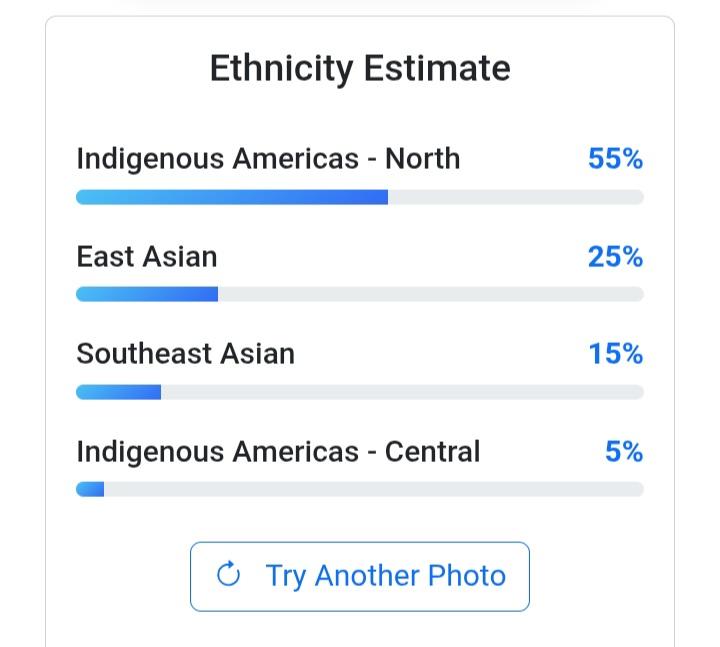Click the circular refresh arrow icon
This screenshot has width=720, height=647.
click(229, 575)
